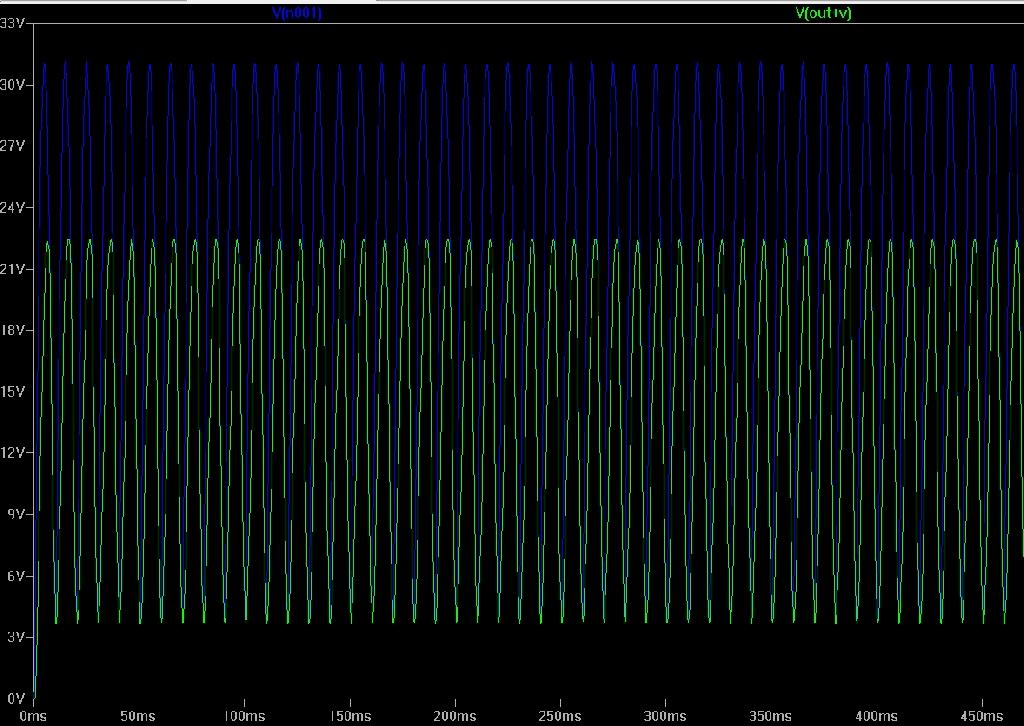Click the 27V vertical axis label
Screen dimensions: 1024x726
(x=12, y=146)
